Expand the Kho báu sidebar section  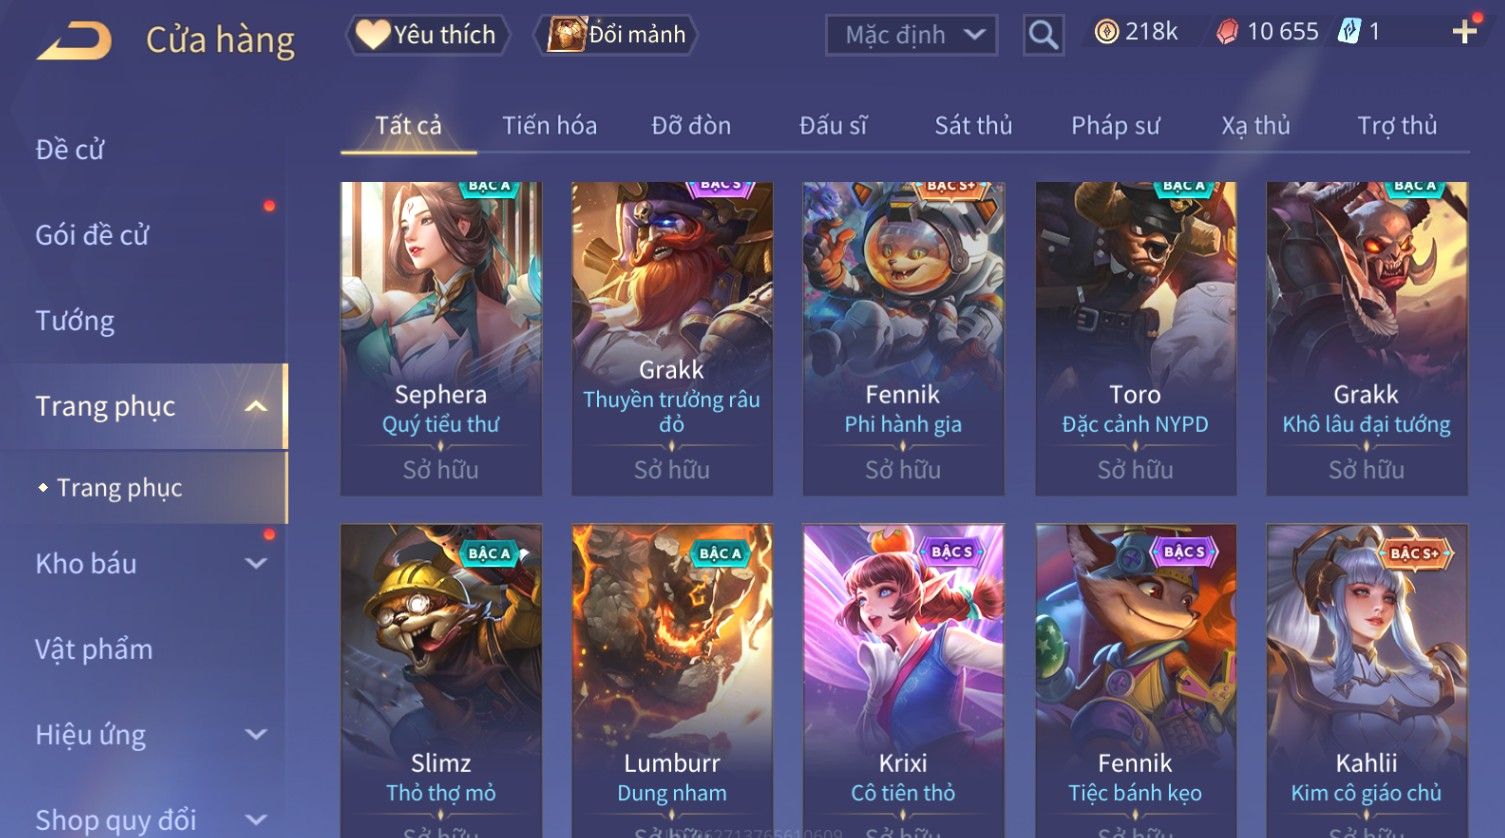[x=256, y=563]
